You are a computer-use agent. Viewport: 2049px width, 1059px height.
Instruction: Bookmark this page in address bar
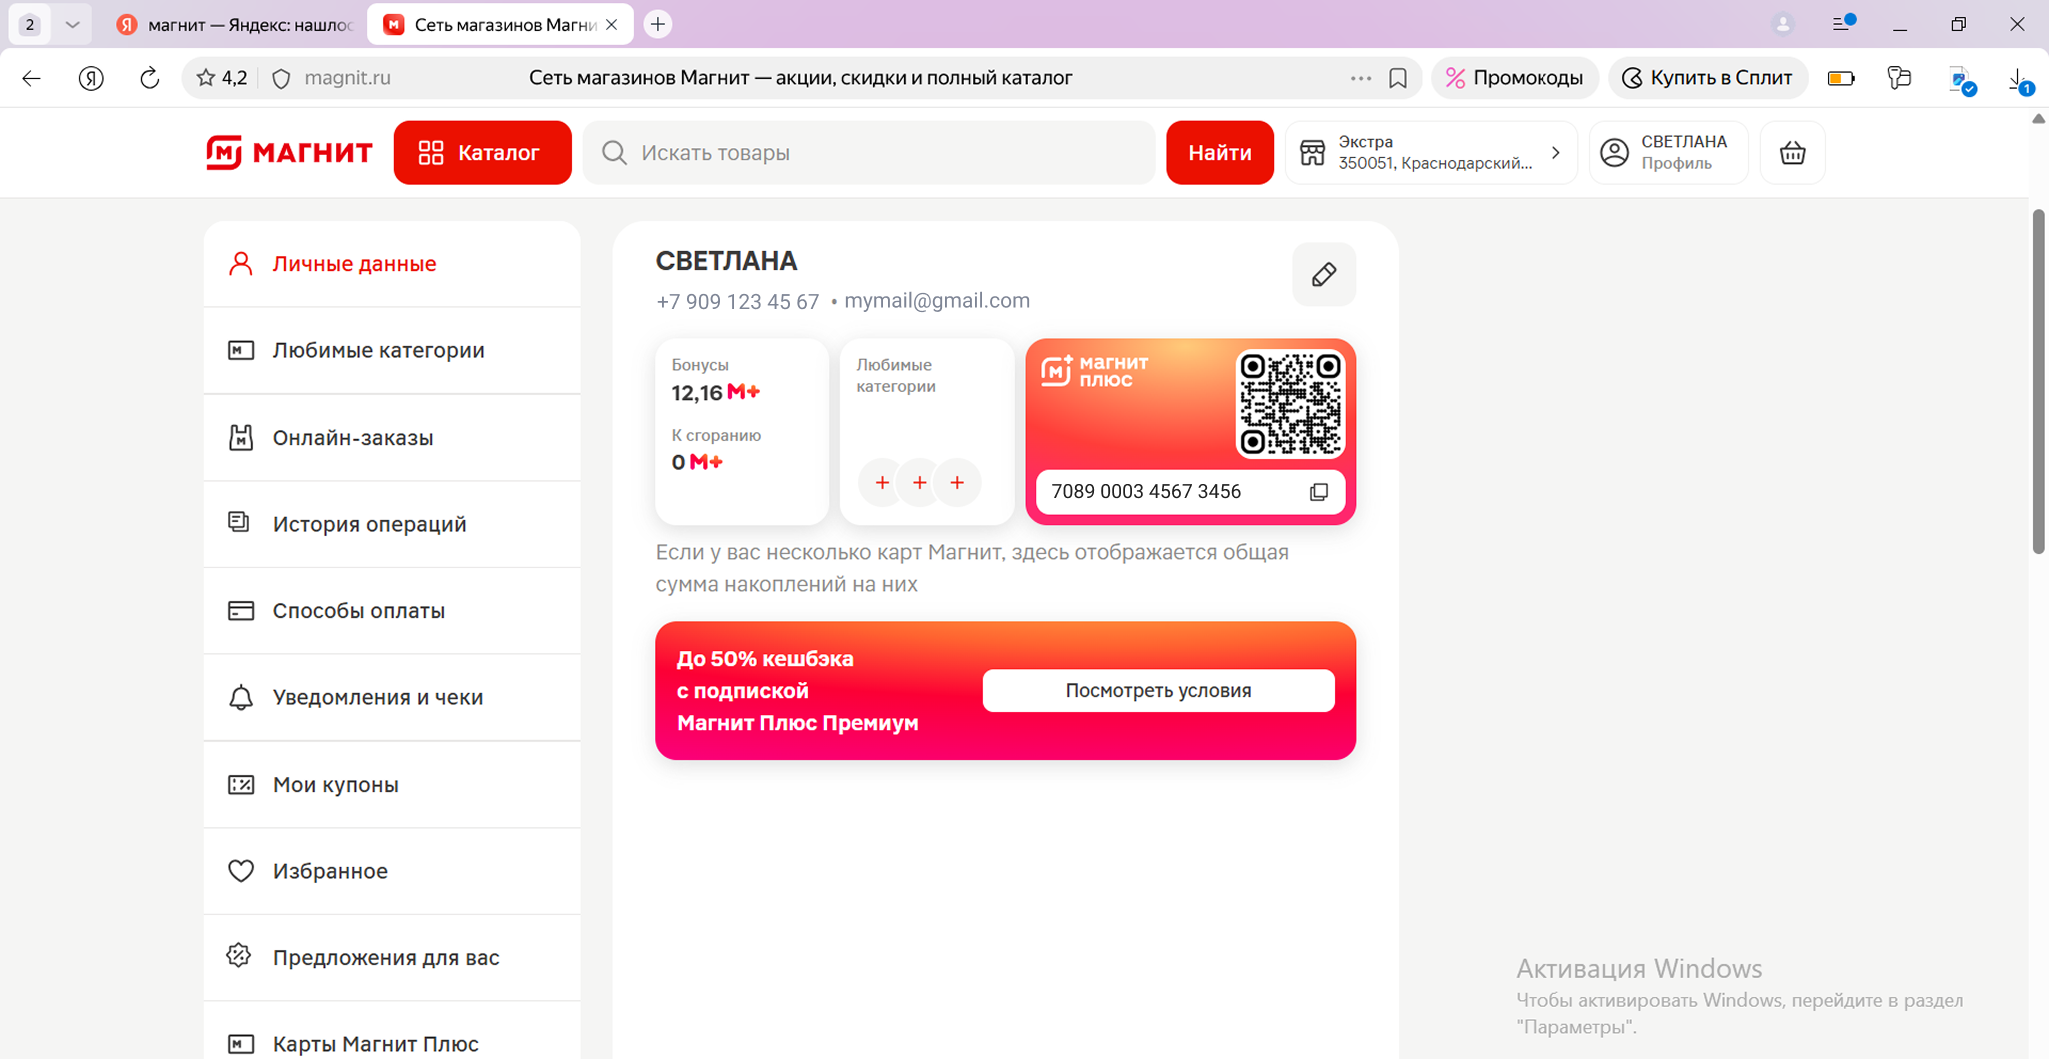[1397, 78]
